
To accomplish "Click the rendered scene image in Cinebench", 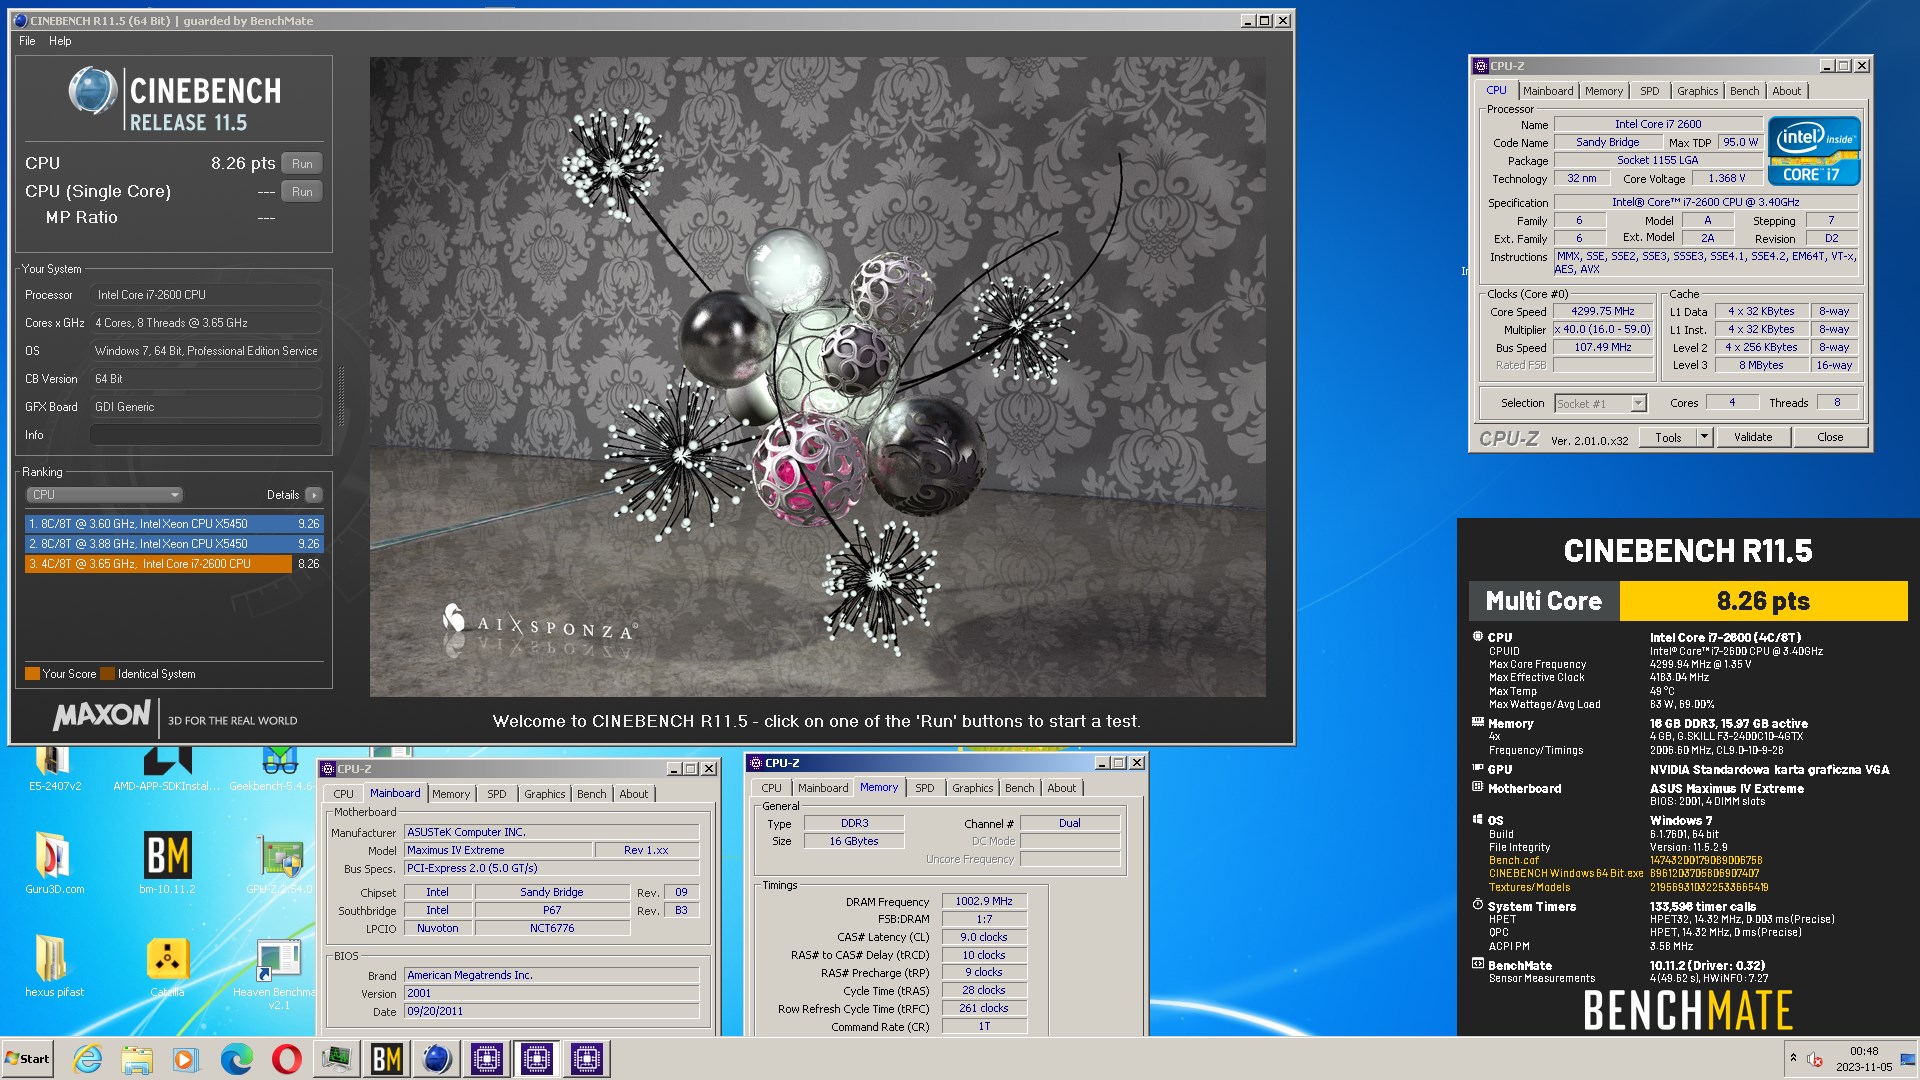I will (x=817, y=377).
